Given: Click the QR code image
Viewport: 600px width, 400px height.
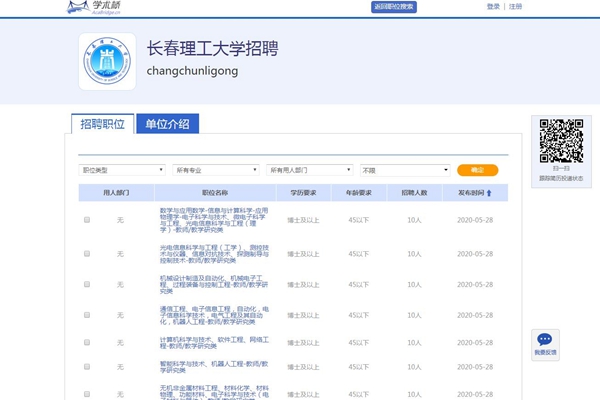Looking at the screenshot, I should tap(561, 141).
